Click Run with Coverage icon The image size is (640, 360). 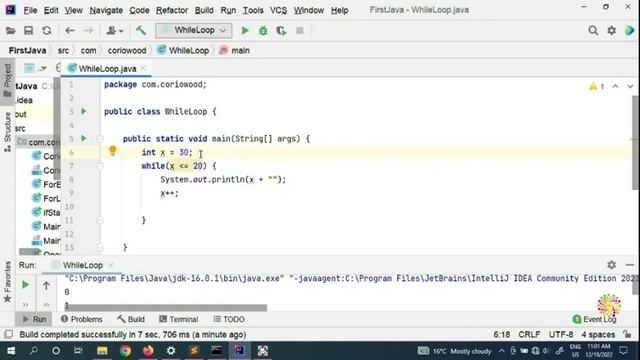click(281, 31)
